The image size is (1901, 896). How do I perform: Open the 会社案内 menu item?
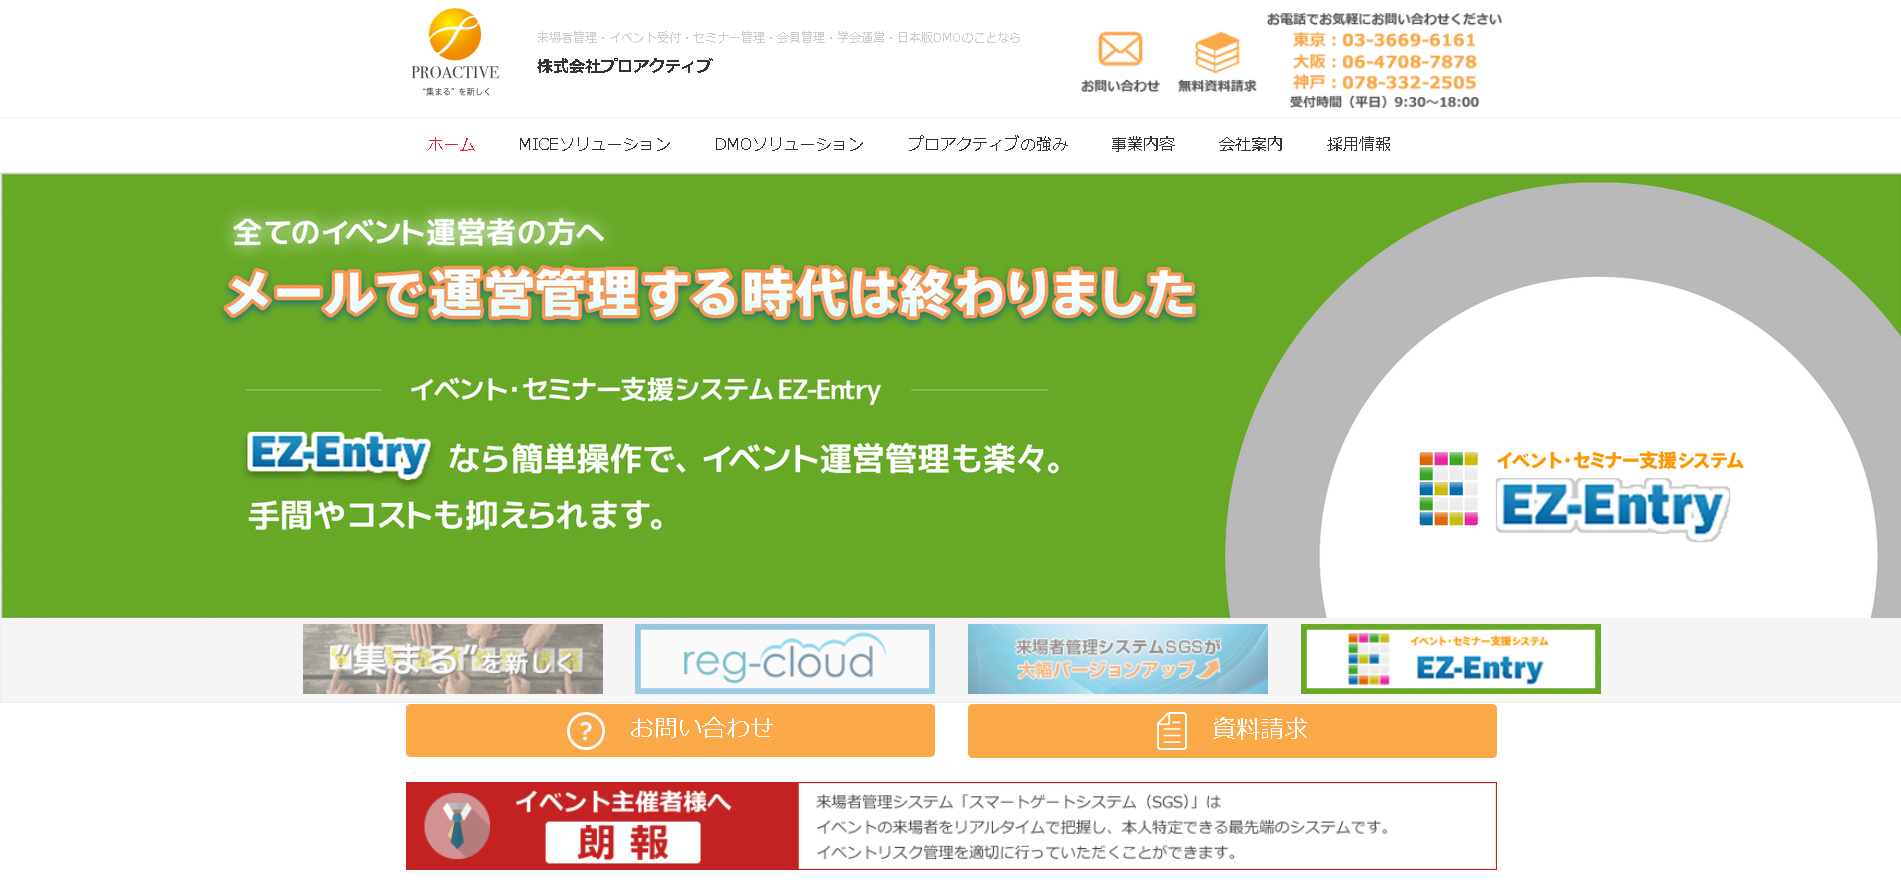[1250, 144]
